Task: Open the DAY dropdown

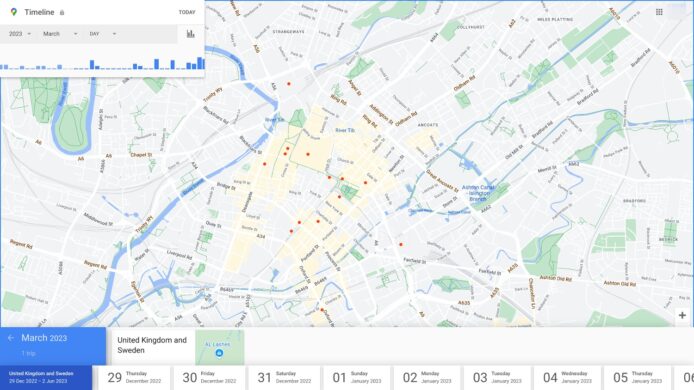Action: (x=103, y=34)
